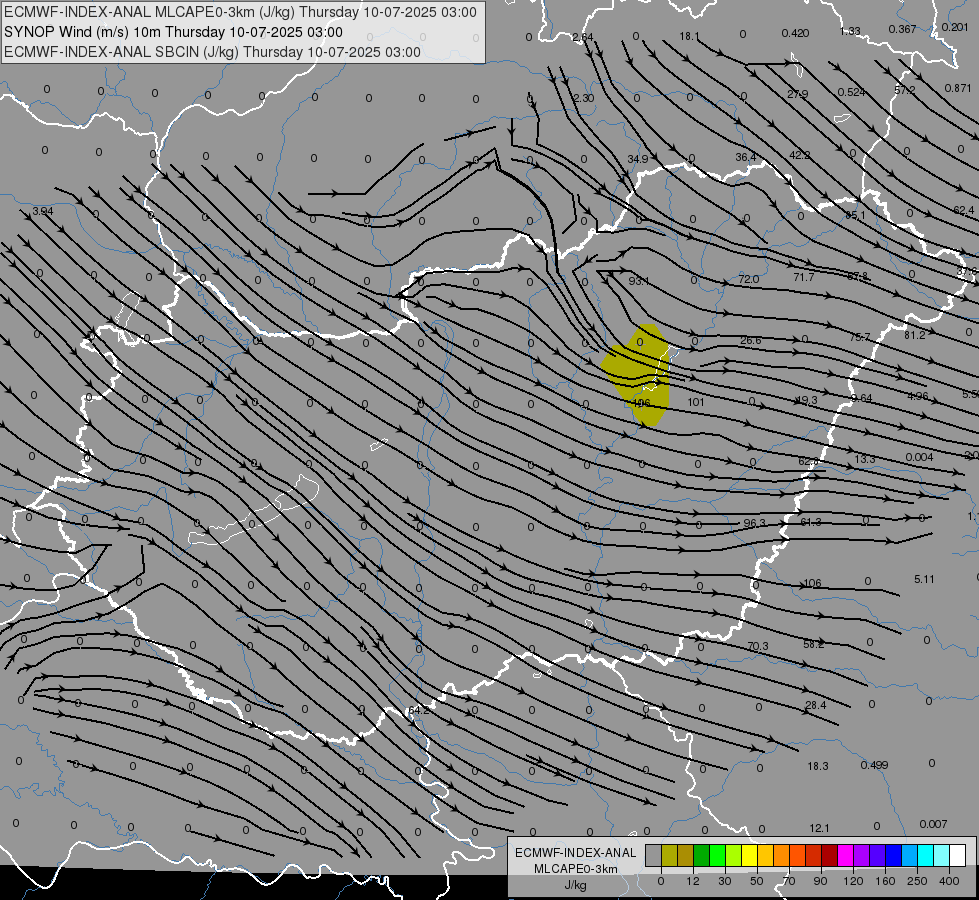Click the map value 13.3
979x900 pixels.
click(x=865, y=459)
